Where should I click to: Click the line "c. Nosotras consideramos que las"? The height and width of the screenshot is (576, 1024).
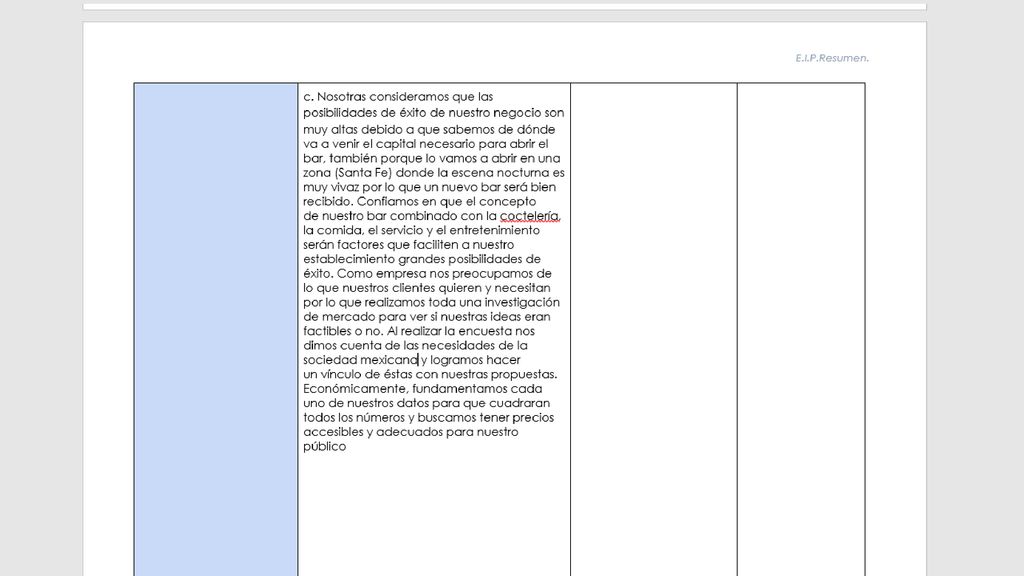(x=398, y=97)
